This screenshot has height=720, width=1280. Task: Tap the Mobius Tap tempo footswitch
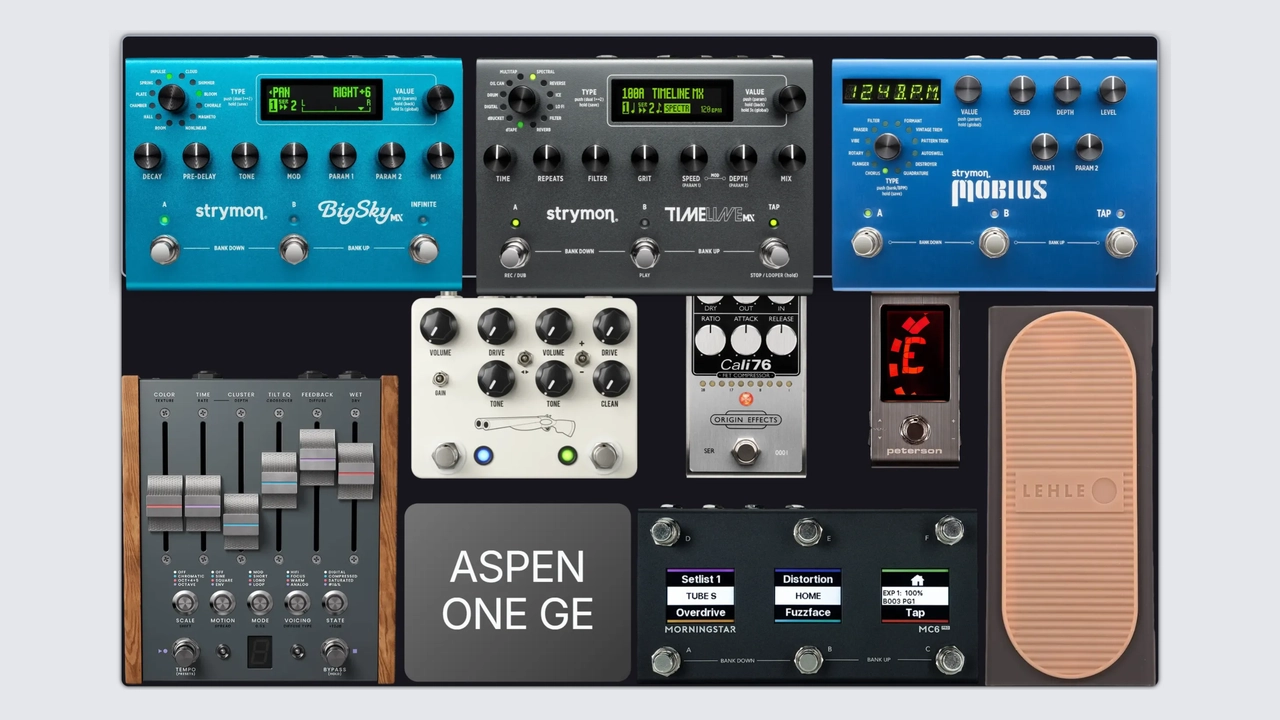coord(1121,243)
